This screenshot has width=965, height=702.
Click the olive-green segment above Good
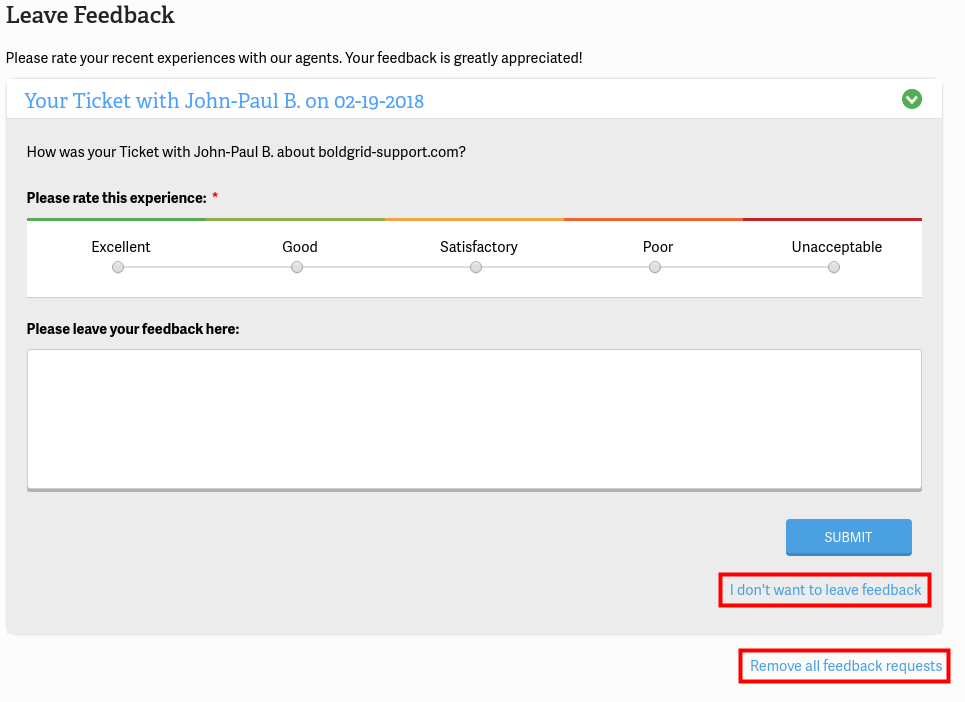(x=295, y=219)
